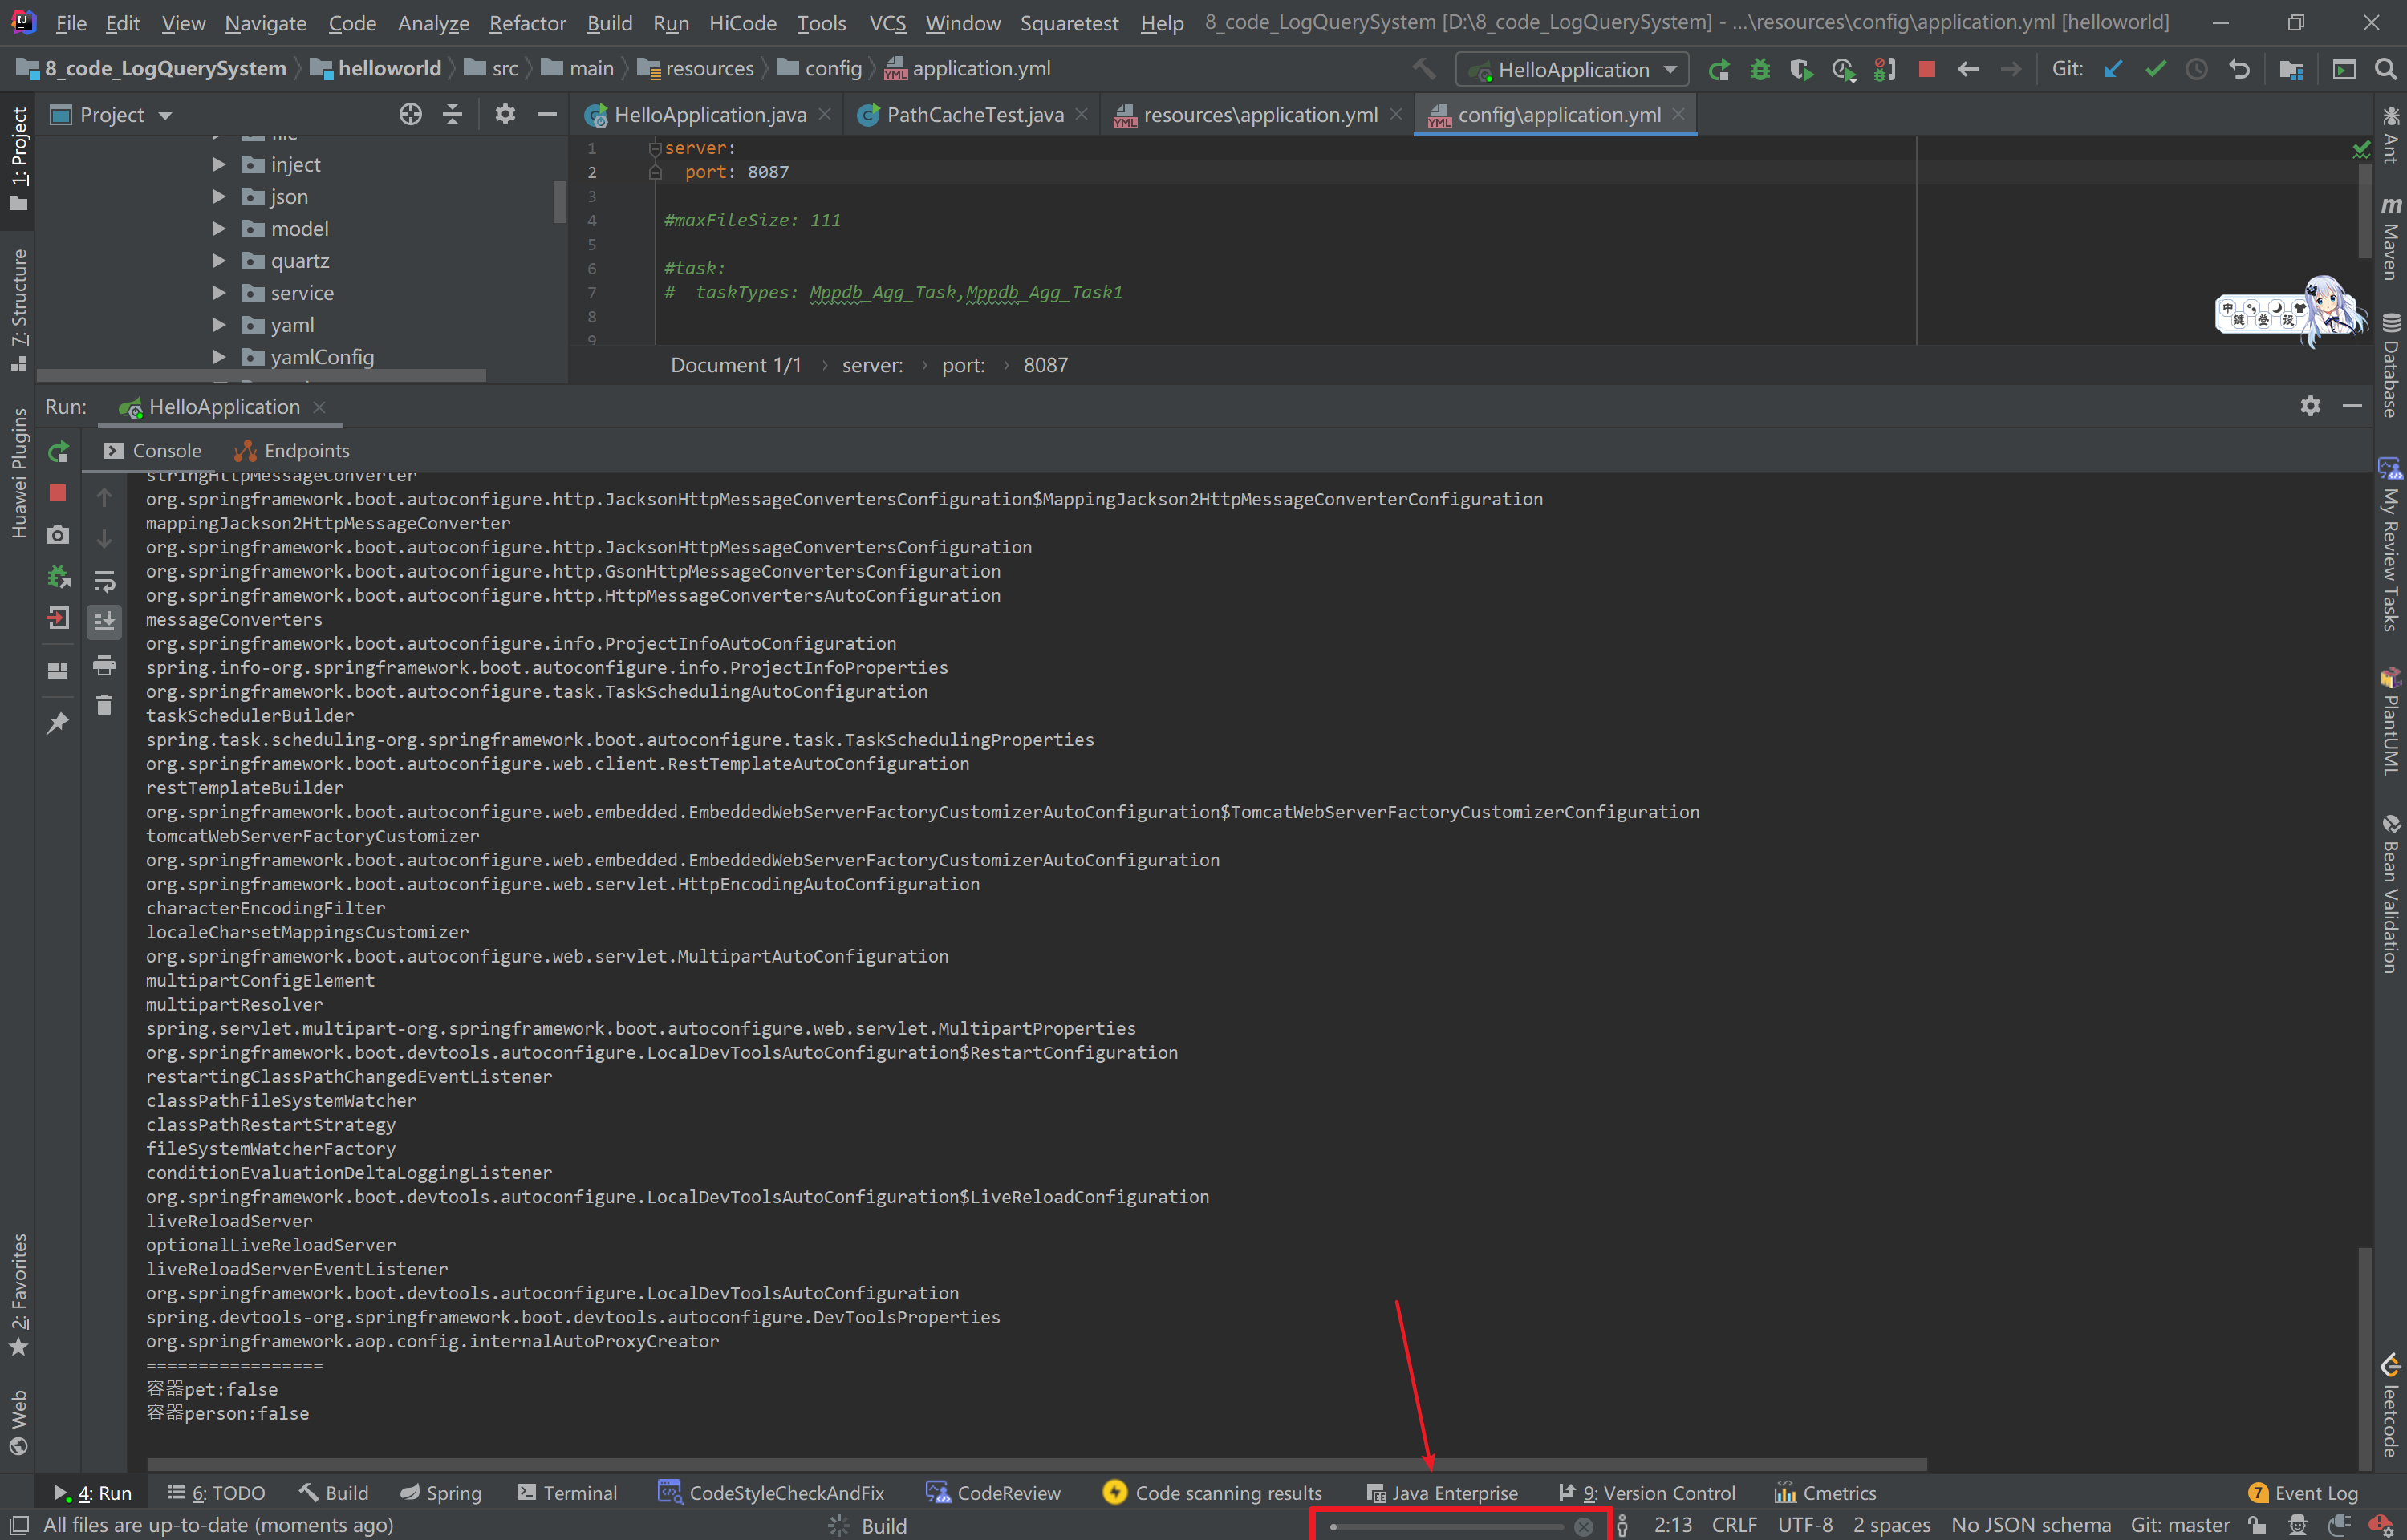
Task: Click up stack trace arrow in console
Action: pyautogui.click(x=104, y=497)
